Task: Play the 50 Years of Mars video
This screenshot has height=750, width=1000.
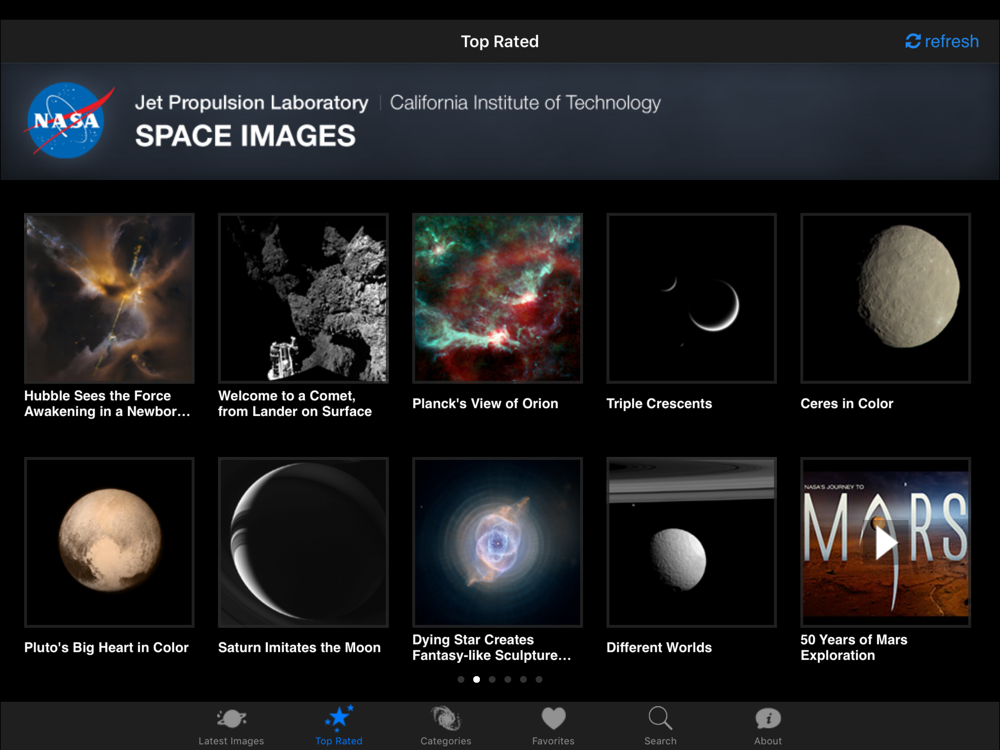Action: pyautogui.click(x=885, y=542)
